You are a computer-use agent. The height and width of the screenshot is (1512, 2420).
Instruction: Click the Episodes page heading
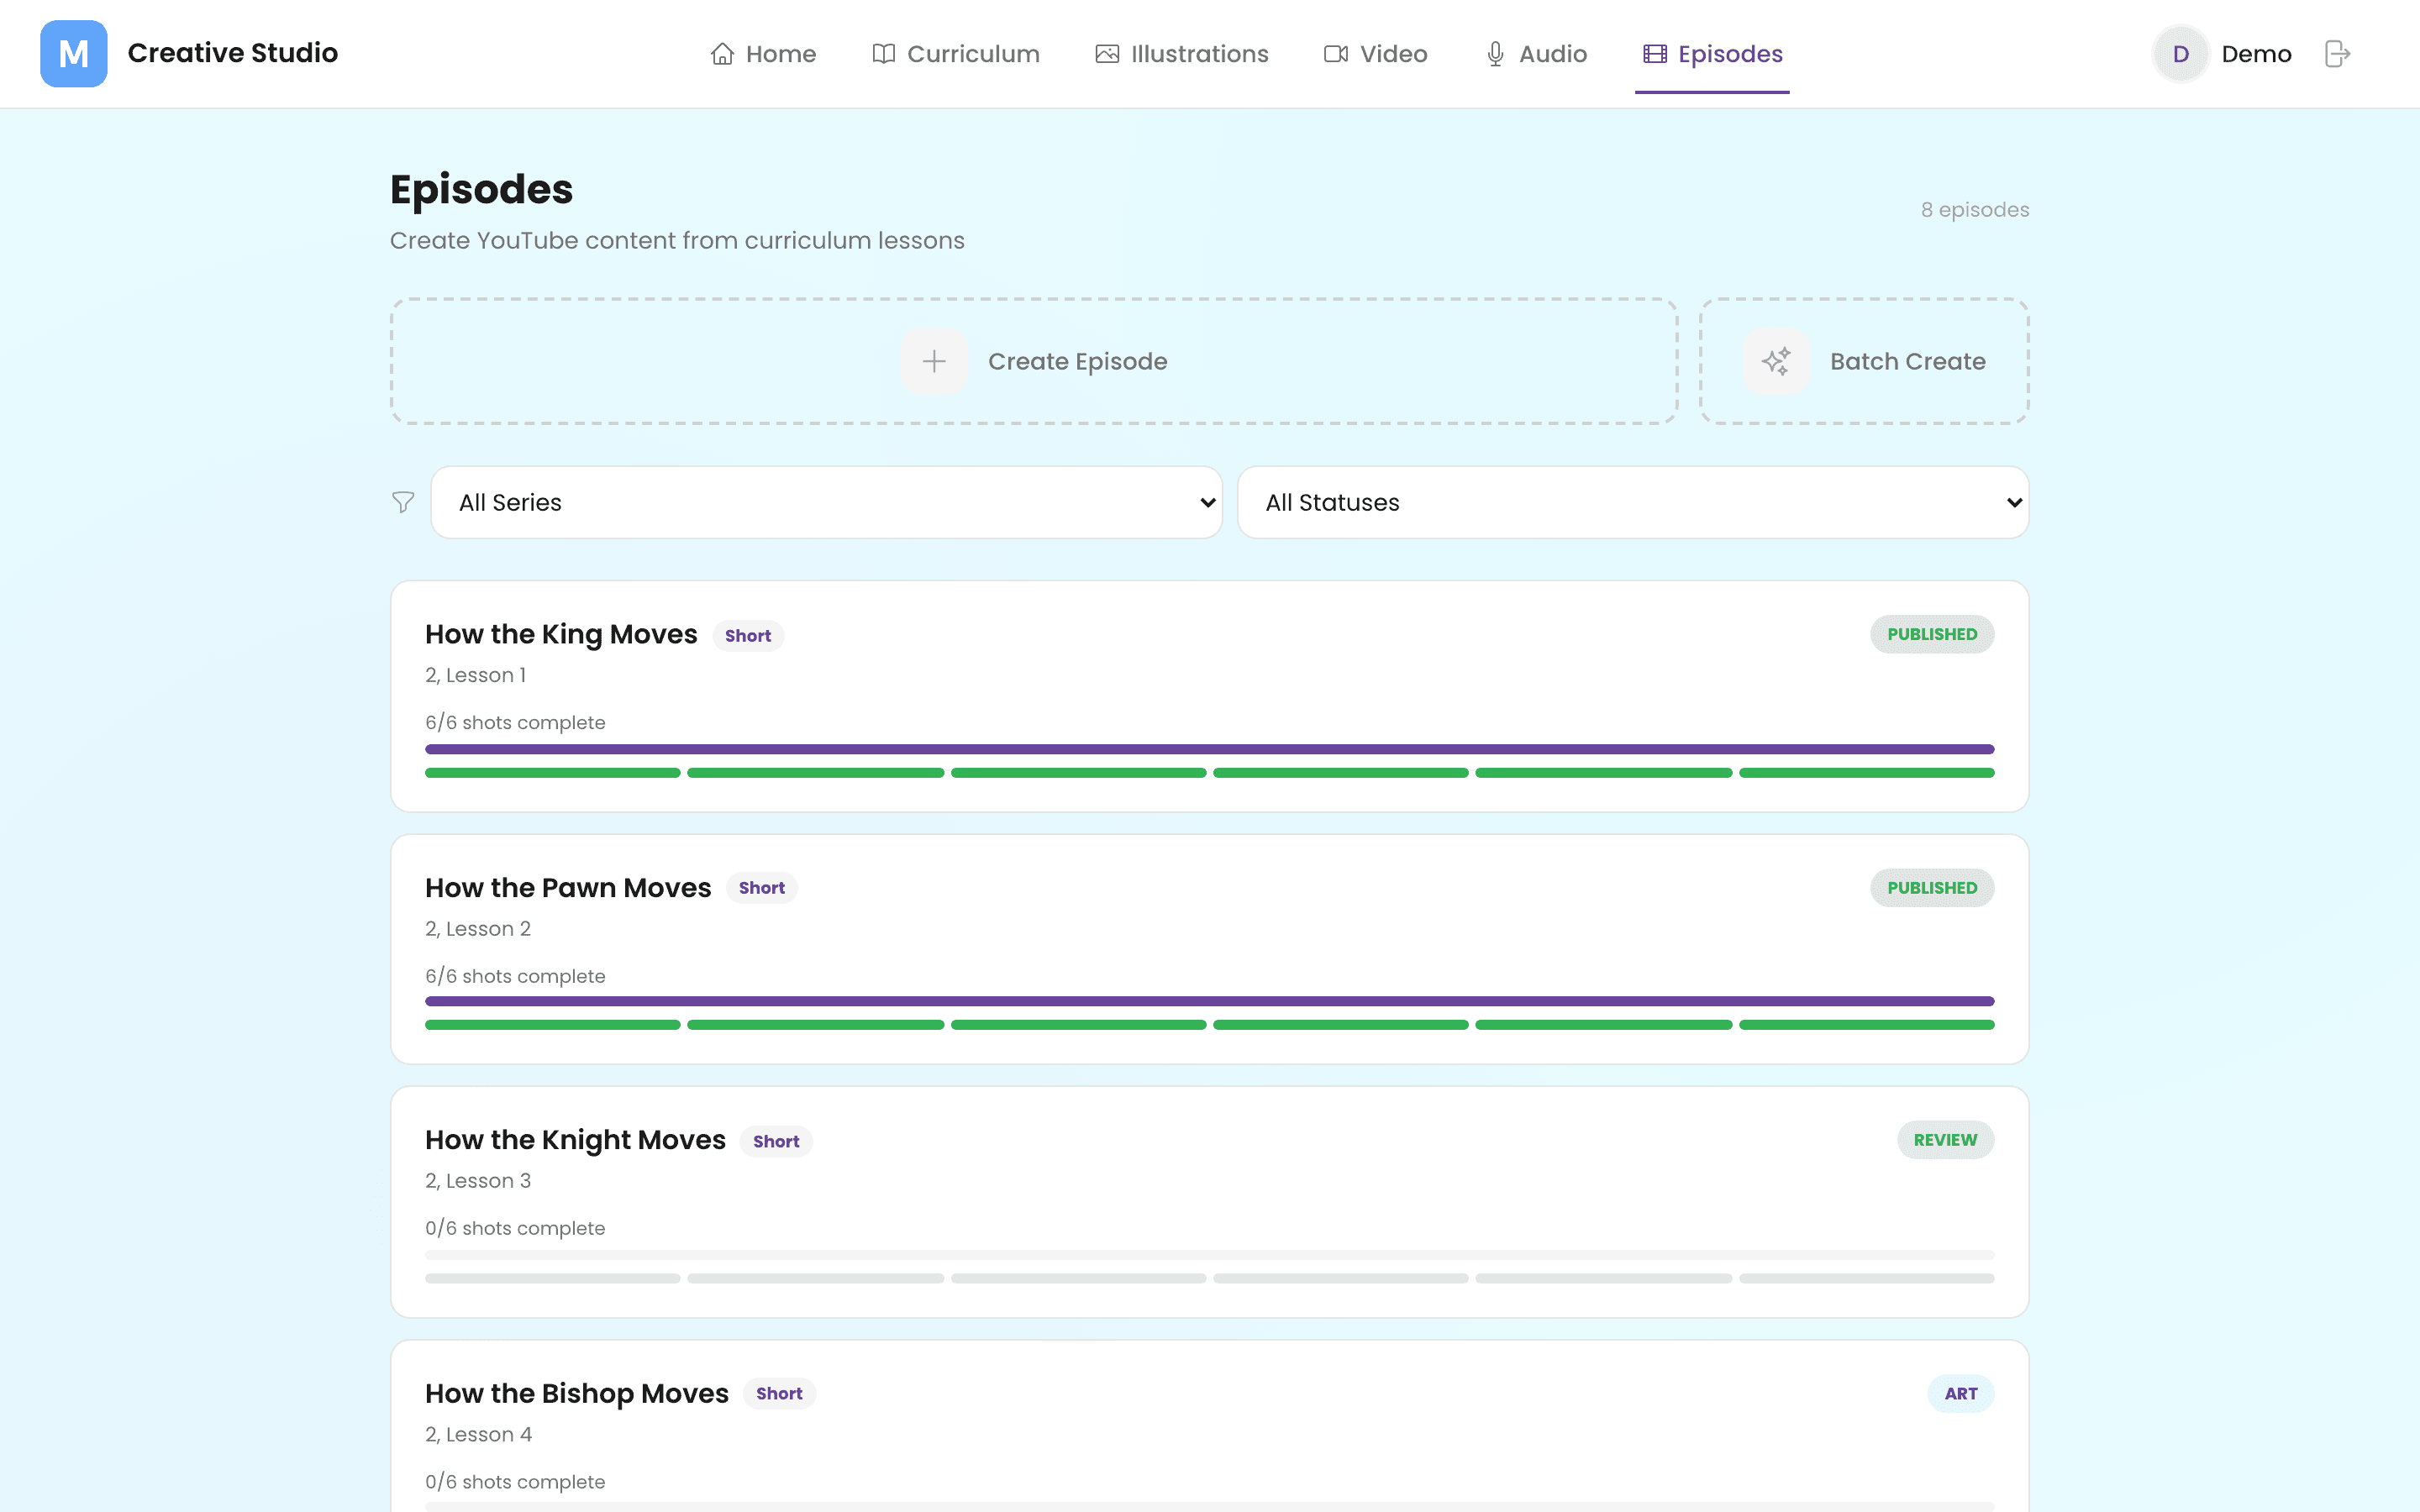click(x=481, y=189)
